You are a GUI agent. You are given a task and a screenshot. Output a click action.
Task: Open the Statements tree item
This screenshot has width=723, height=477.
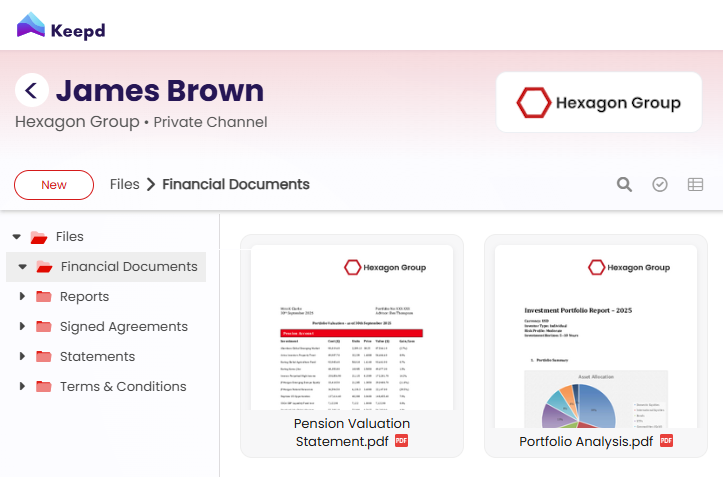pyautogui.click(x=97, y=356)
